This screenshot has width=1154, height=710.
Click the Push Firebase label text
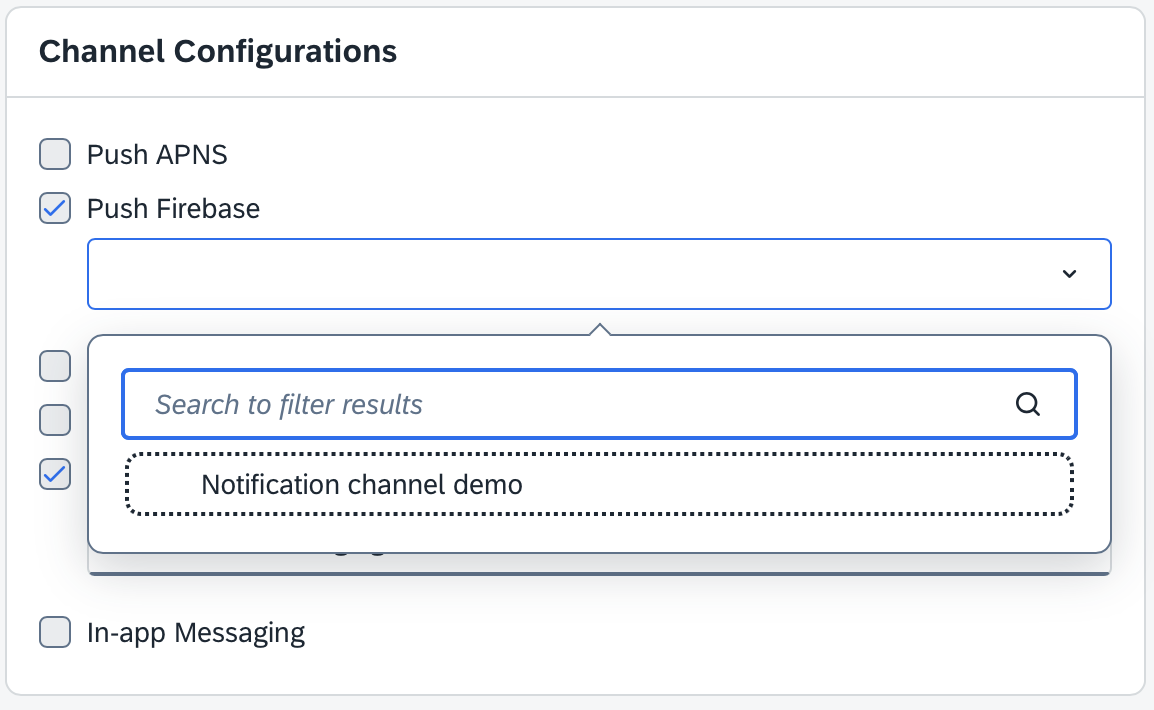[173, 208]
